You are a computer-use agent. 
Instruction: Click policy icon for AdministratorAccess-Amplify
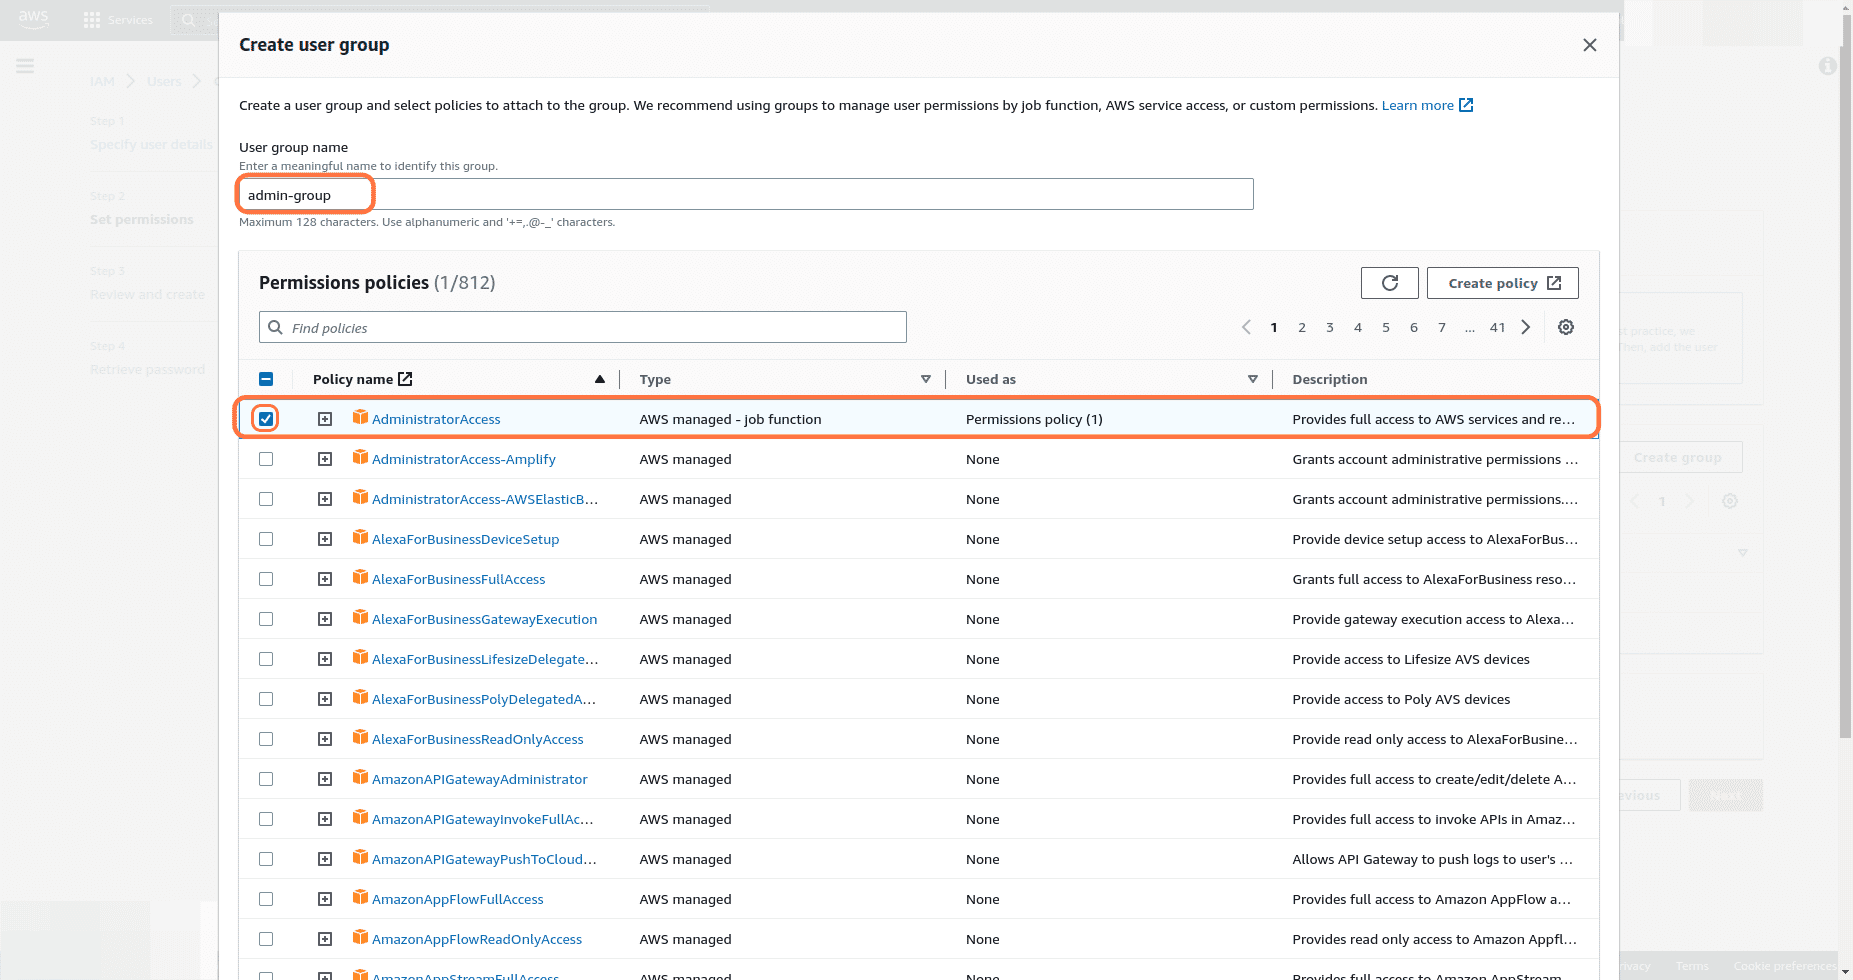coord(360,457)
